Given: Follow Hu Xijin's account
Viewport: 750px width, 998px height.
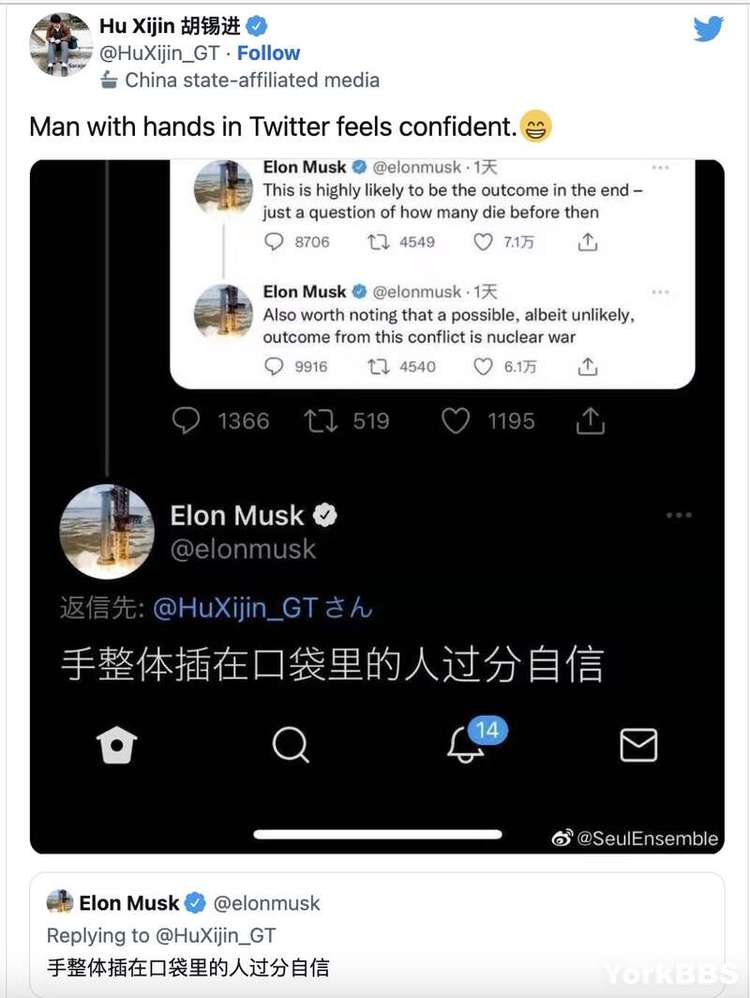Looking at the screenshot, I should [269, 53].
